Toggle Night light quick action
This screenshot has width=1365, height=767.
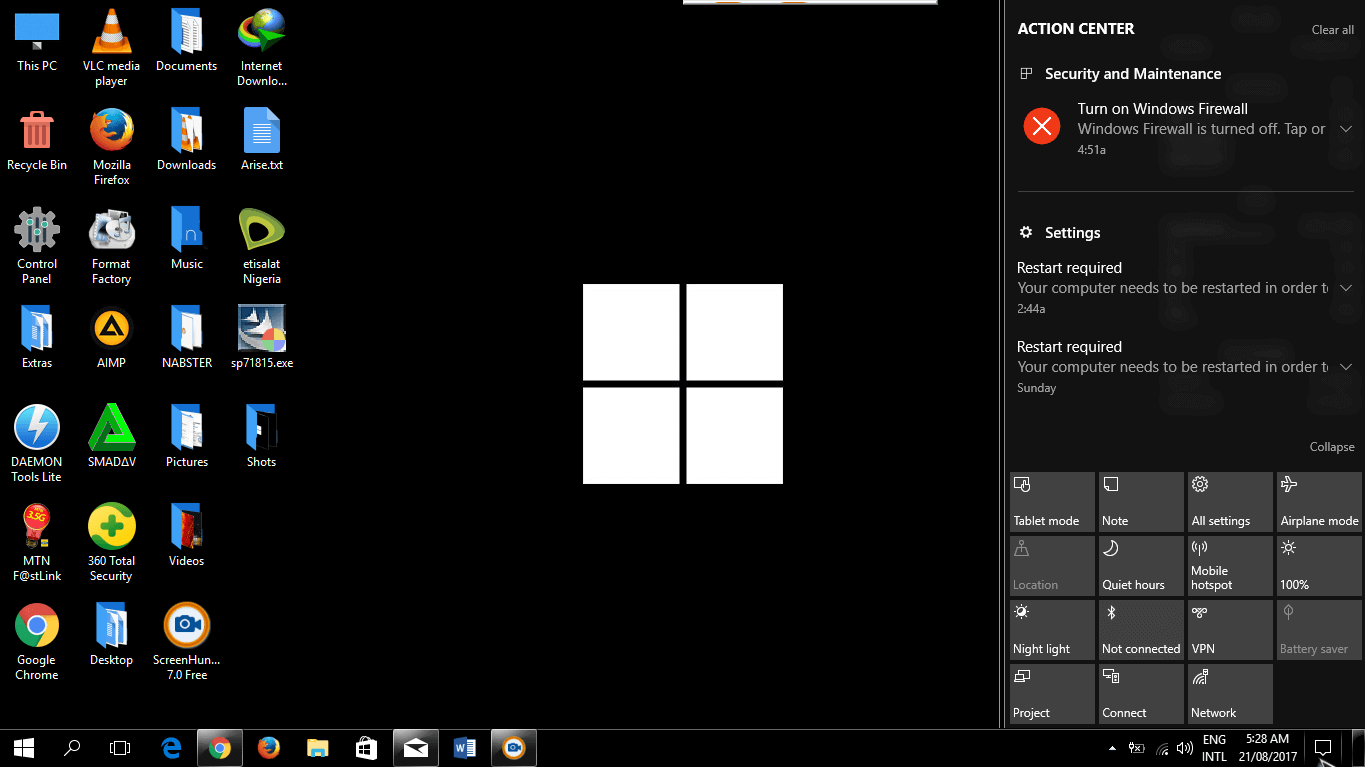pos(1052,630)
